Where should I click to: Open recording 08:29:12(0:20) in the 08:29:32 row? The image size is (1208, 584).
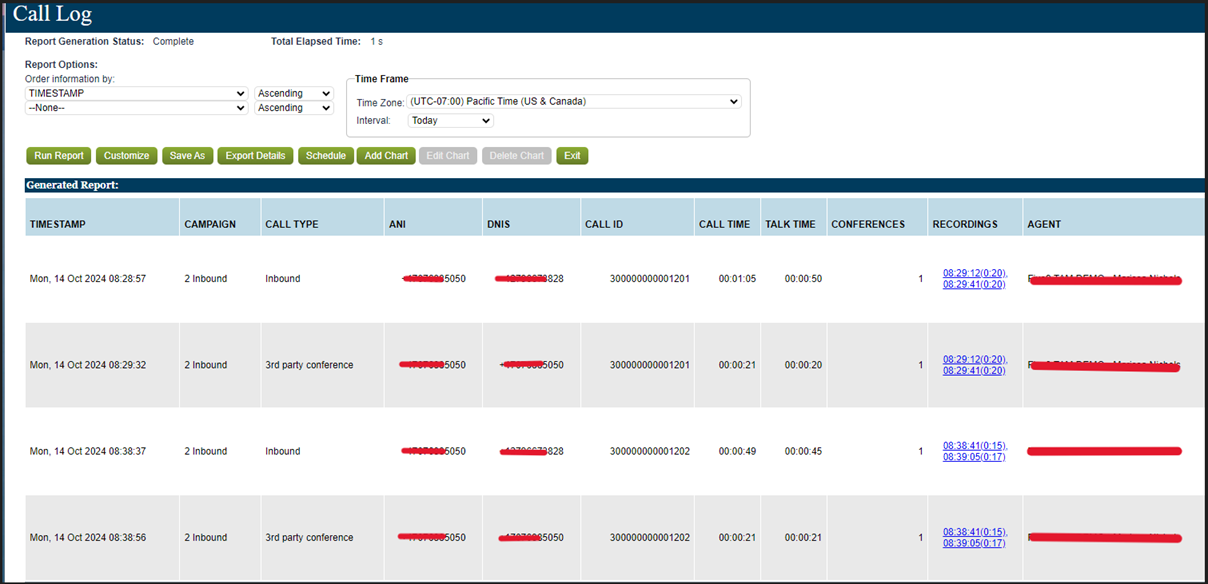point(975,359)
